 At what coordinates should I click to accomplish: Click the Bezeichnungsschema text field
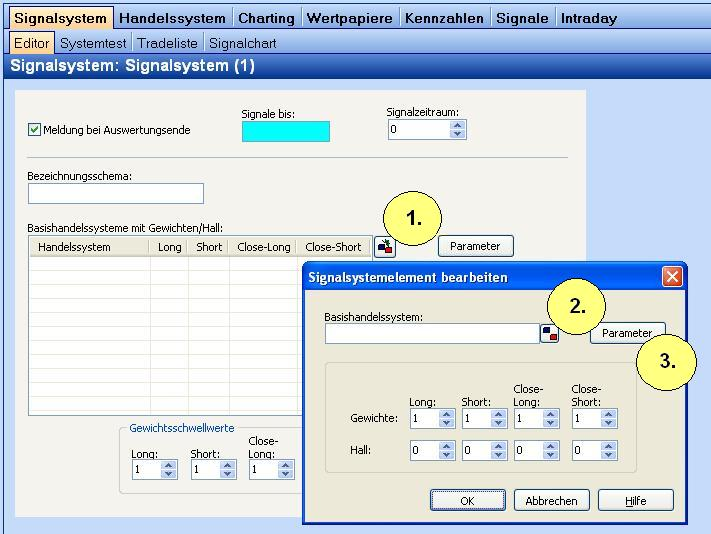point(115,193)
